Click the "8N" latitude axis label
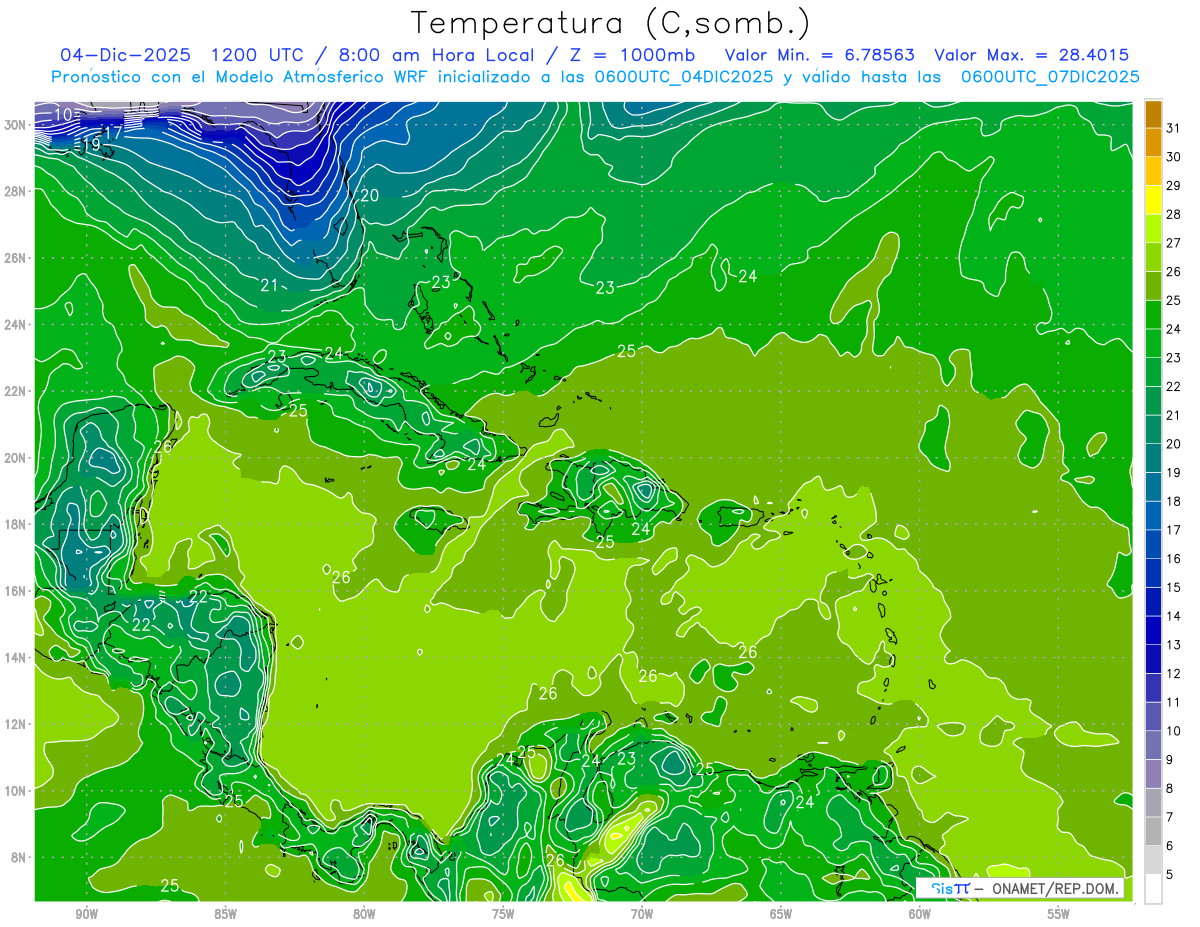Image resolution: width=1200 pixels, height=927 pixels. [x=20, y=857]
